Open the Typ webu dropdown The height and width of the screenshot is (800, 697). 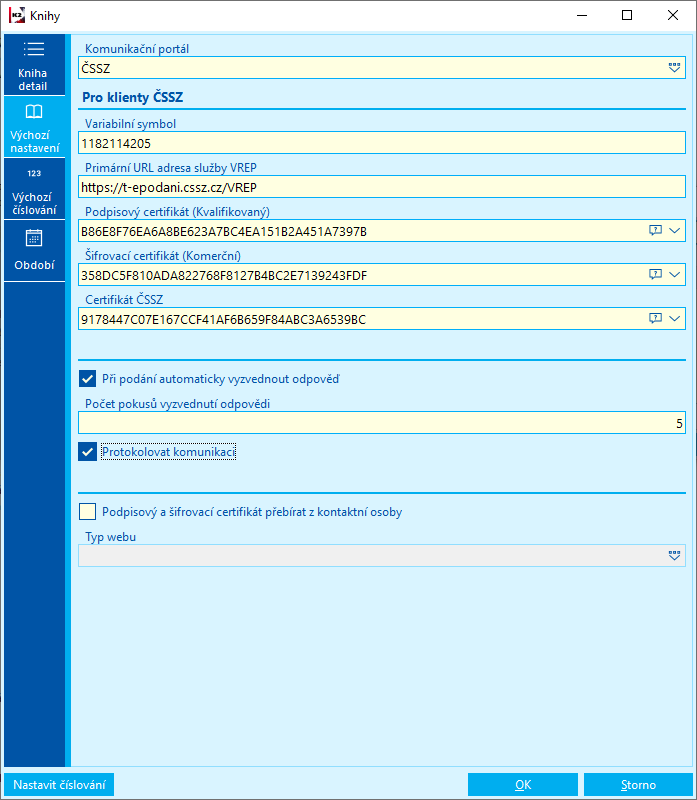click(x=674, y=556)
